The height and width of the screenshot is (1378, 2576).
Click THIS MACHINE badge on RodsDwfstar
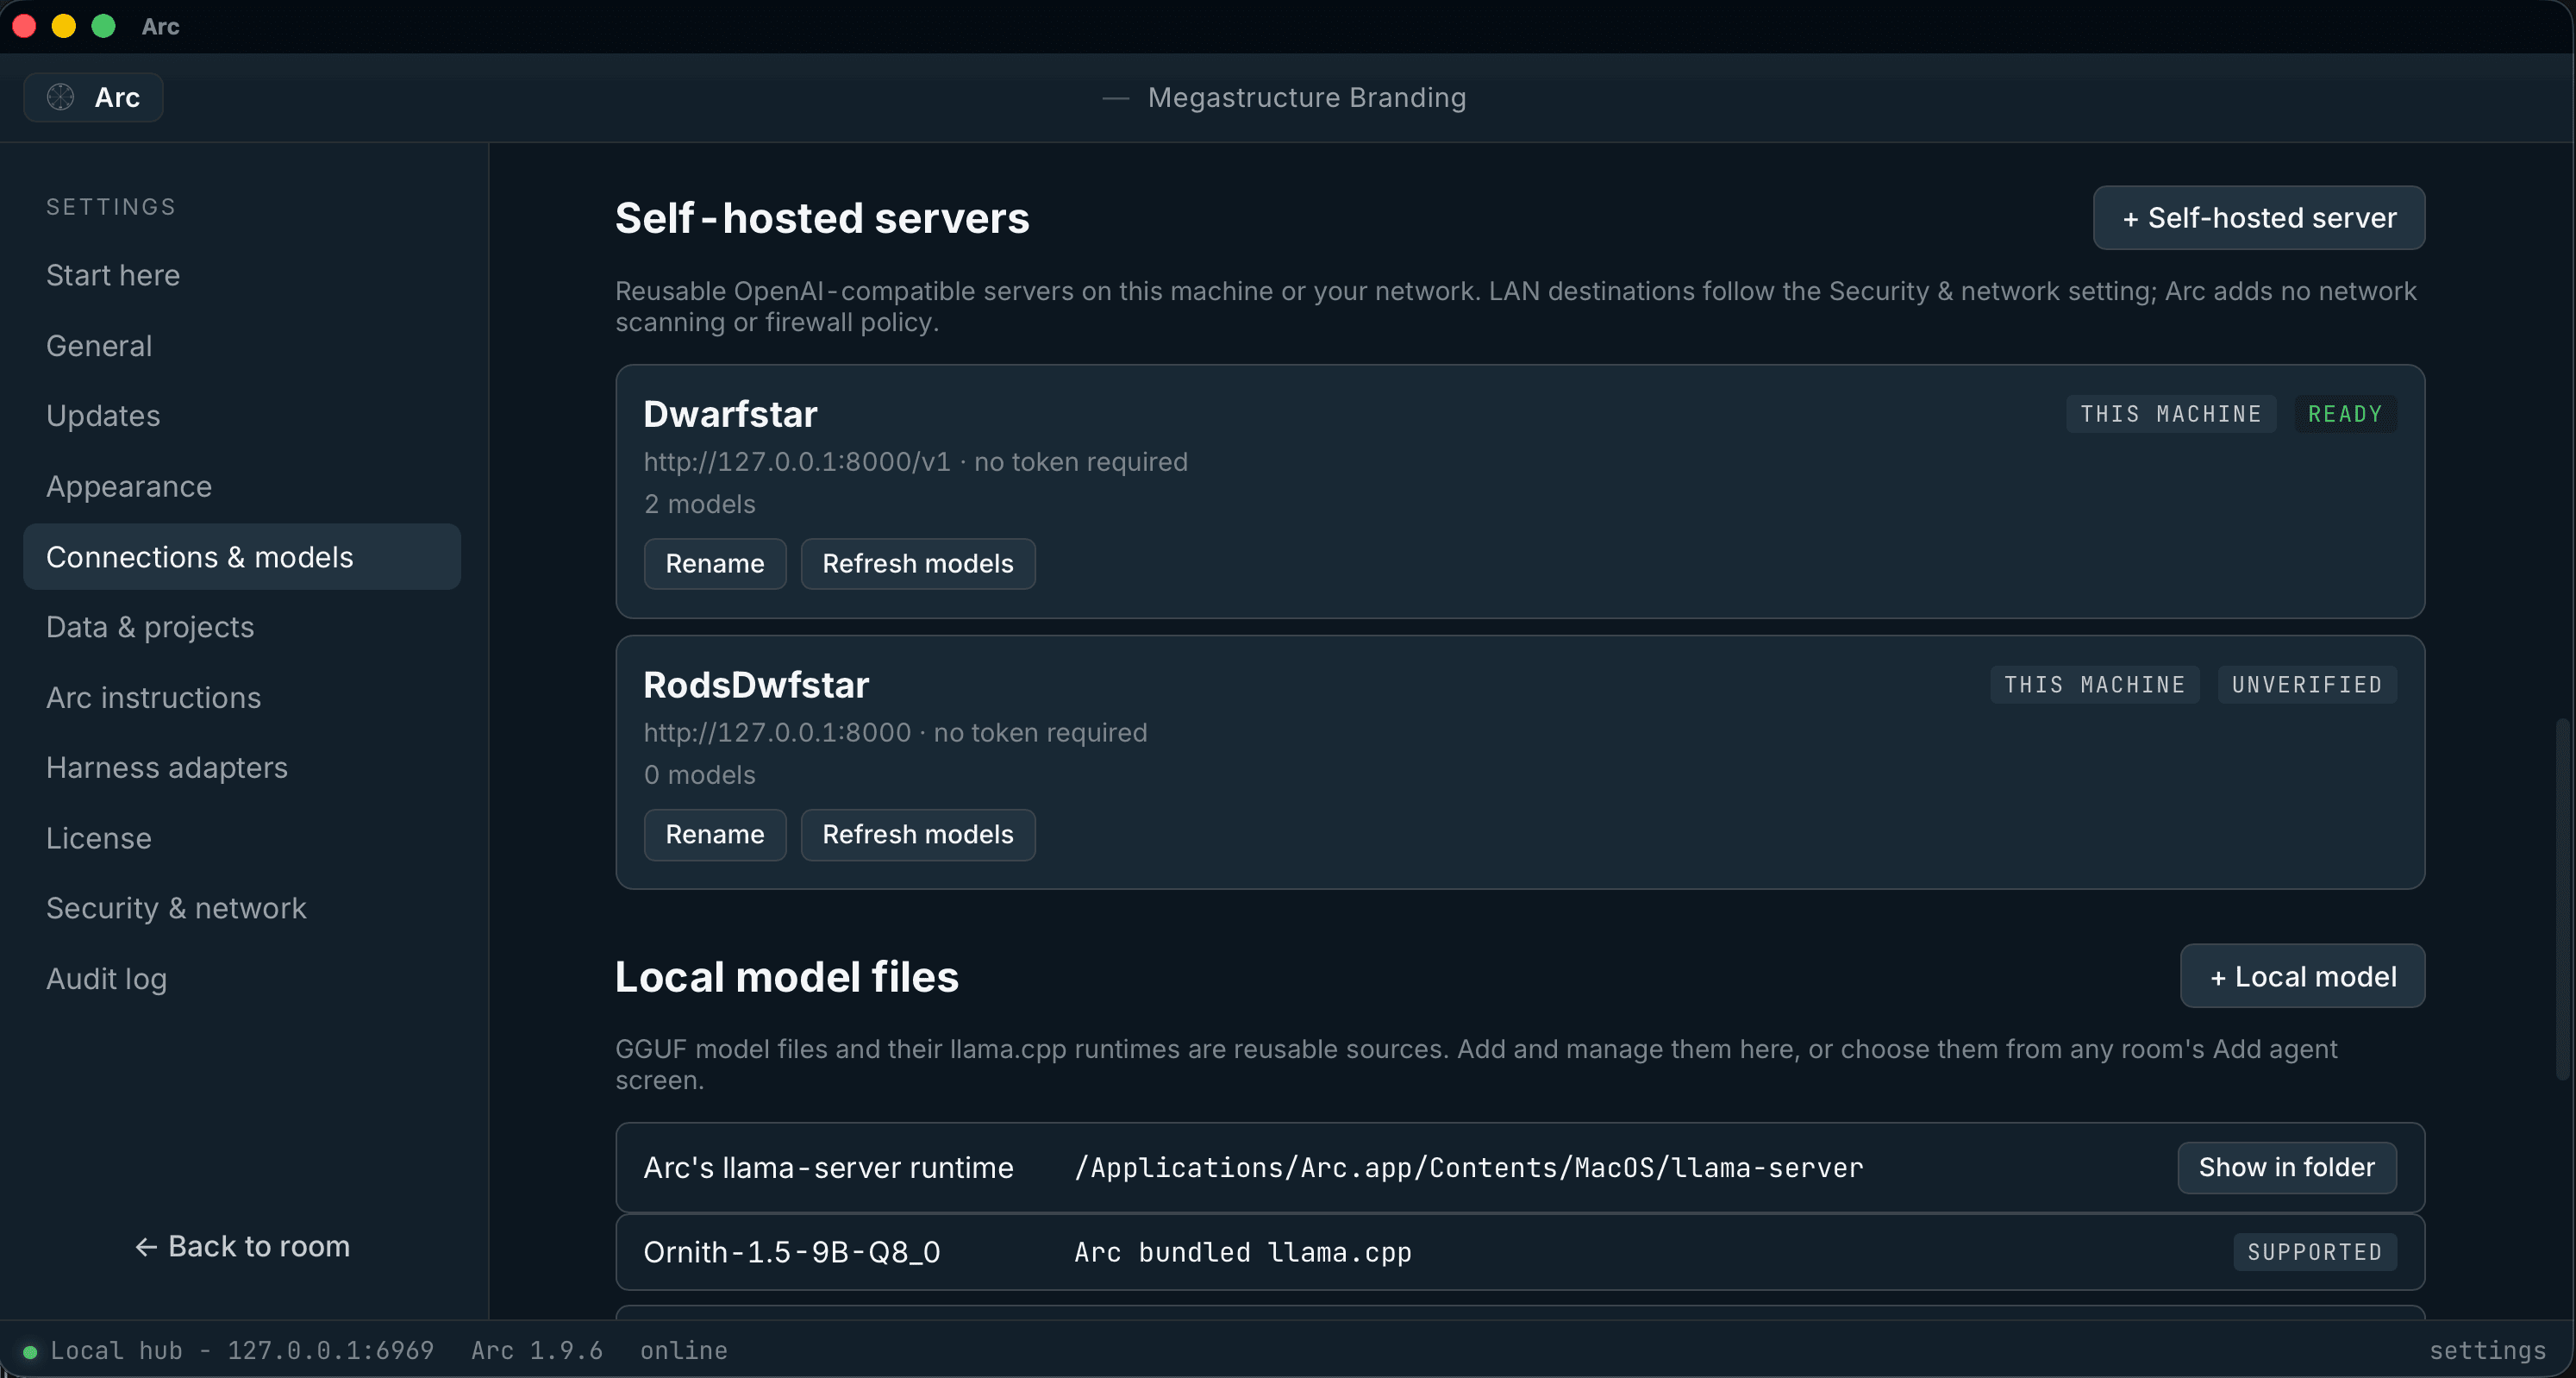click(x=2095, y=685)
